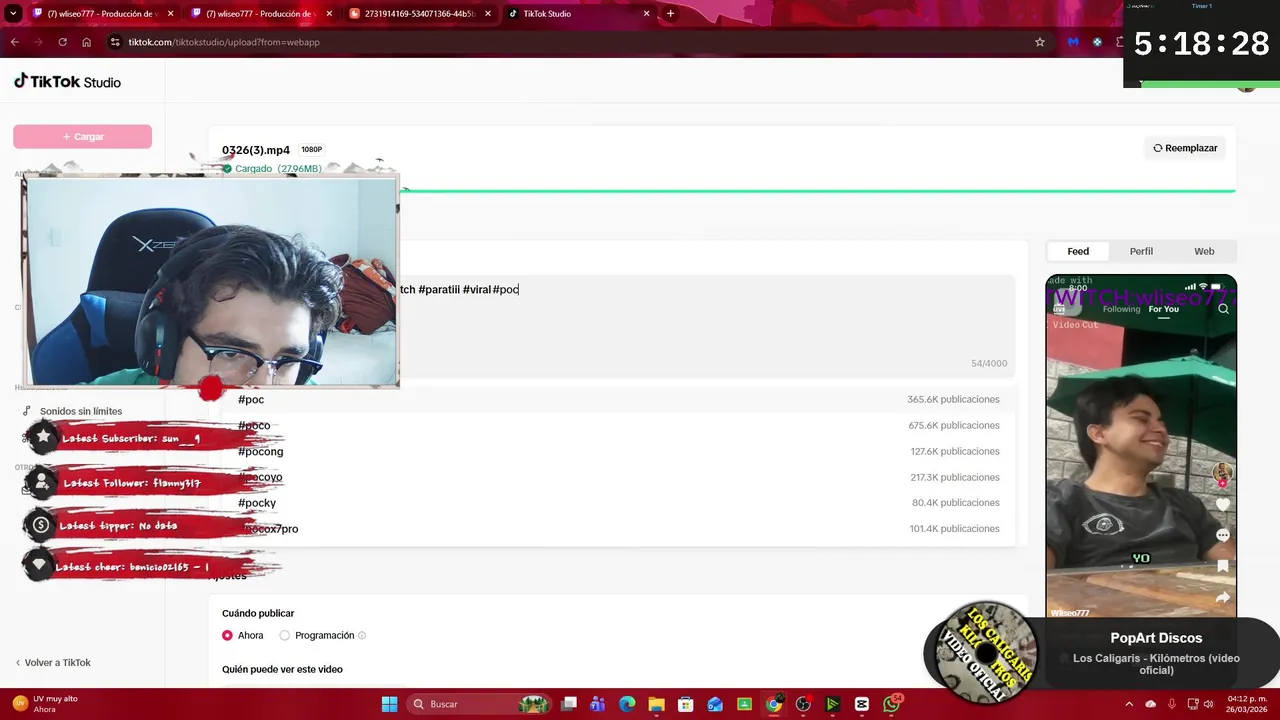Click the microphone icon in system tray
Viewport: 1280px width, 720px height.
pyautogui.click(x=1171, y=704)
